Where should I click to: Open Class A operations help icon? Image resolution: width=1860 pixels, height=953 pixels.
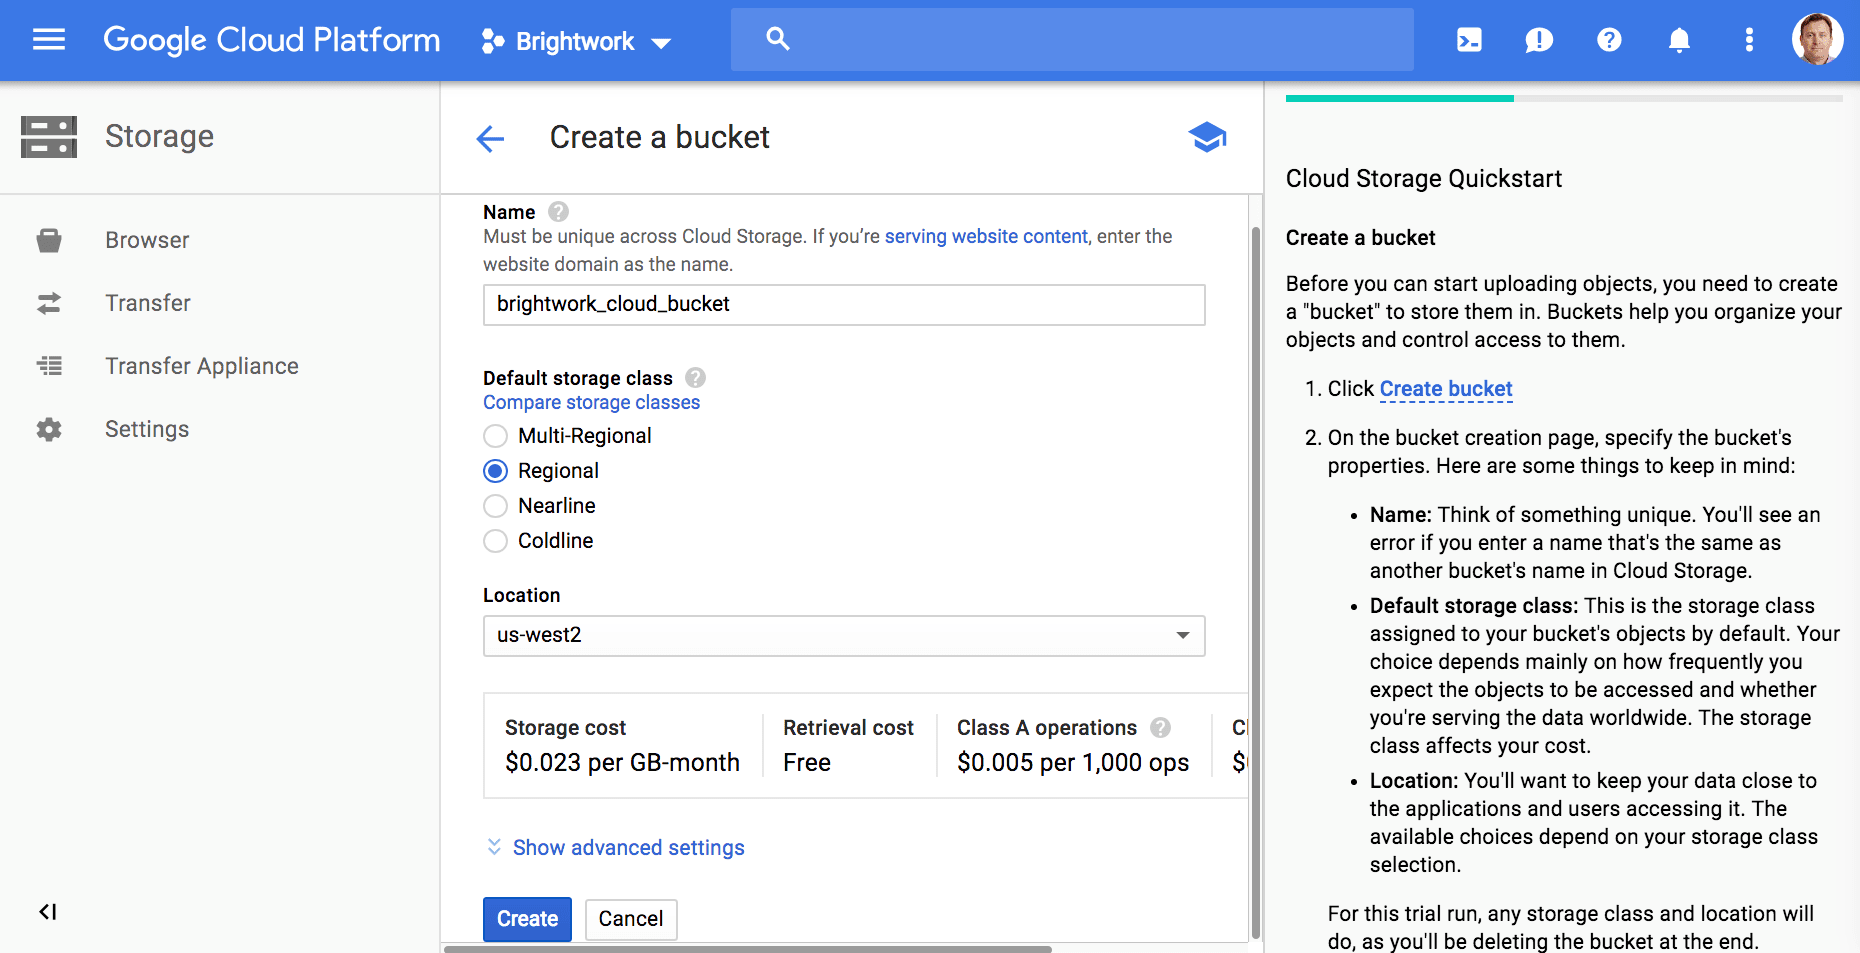click(x=1161, y=728)
